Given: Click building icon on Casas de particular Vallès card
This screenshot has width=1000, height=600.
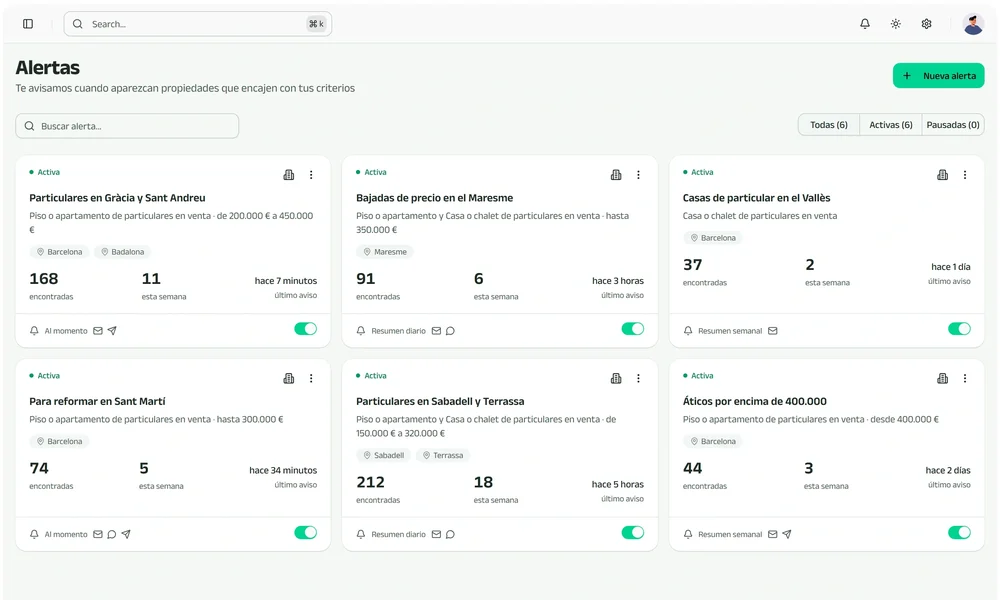Looking at the screenshot, I should pos(943,175).
